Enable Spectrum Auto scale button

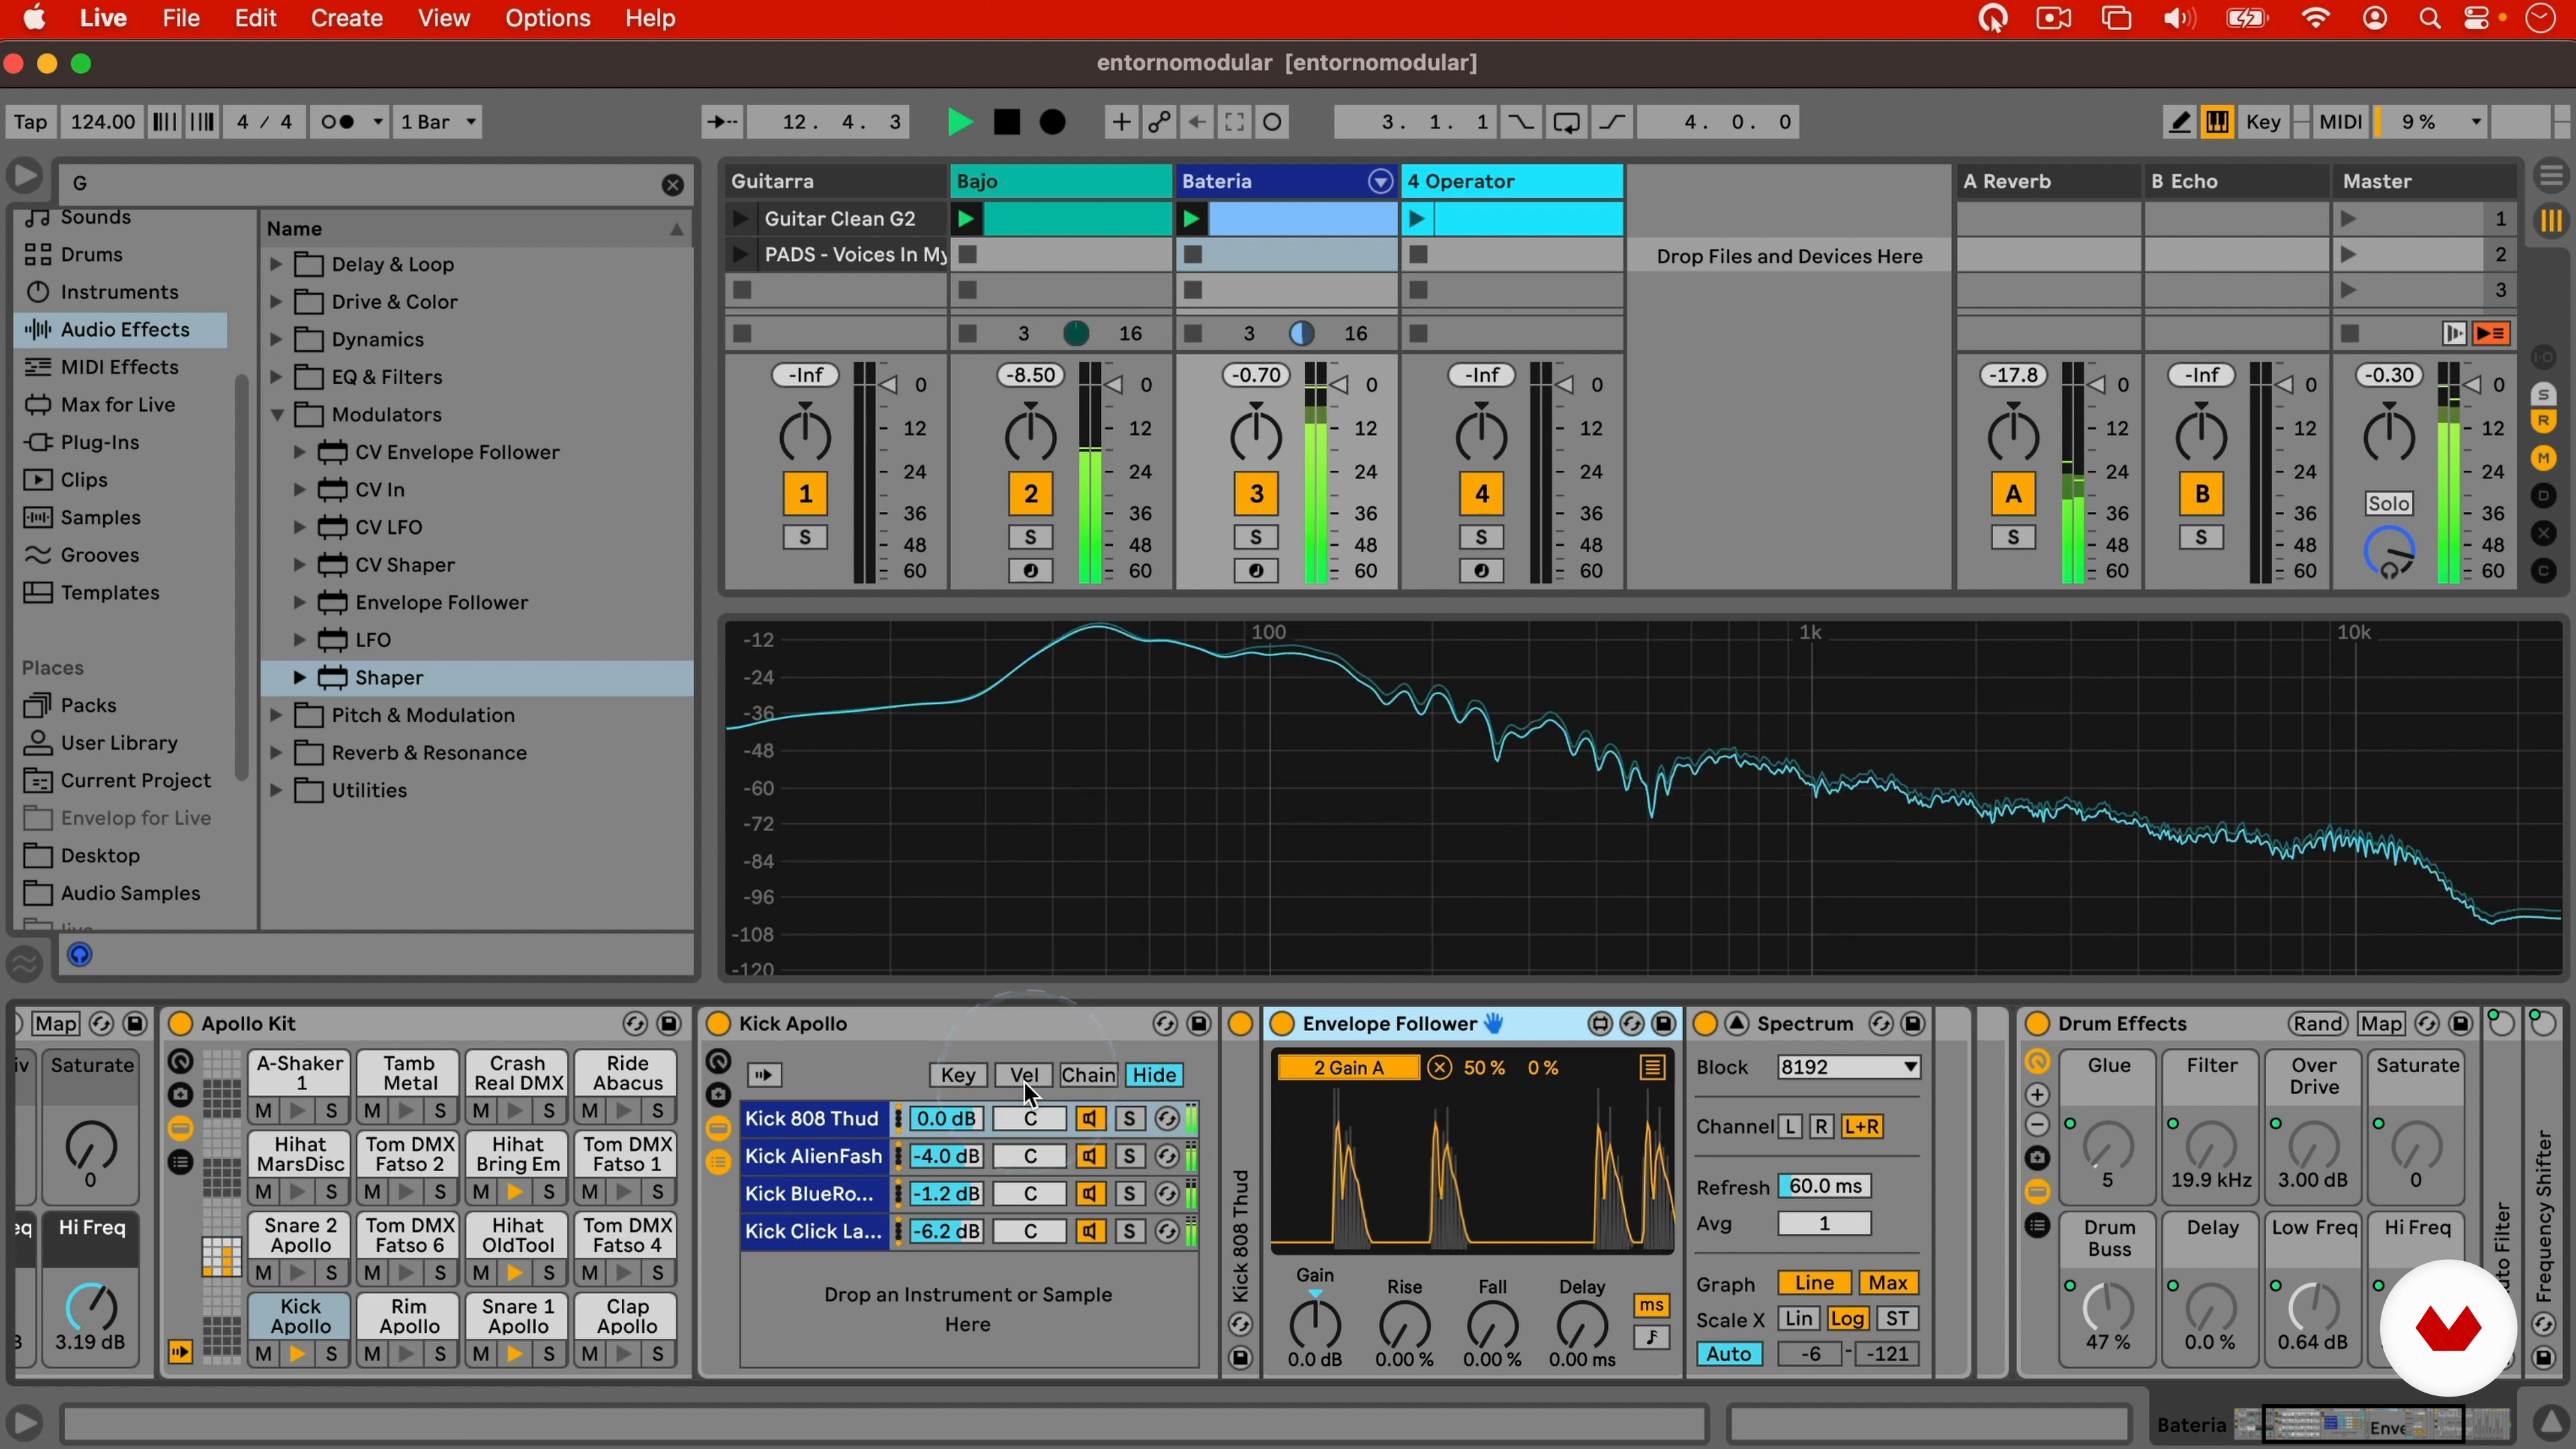pyautogui.click(x=1728, y=1354)
